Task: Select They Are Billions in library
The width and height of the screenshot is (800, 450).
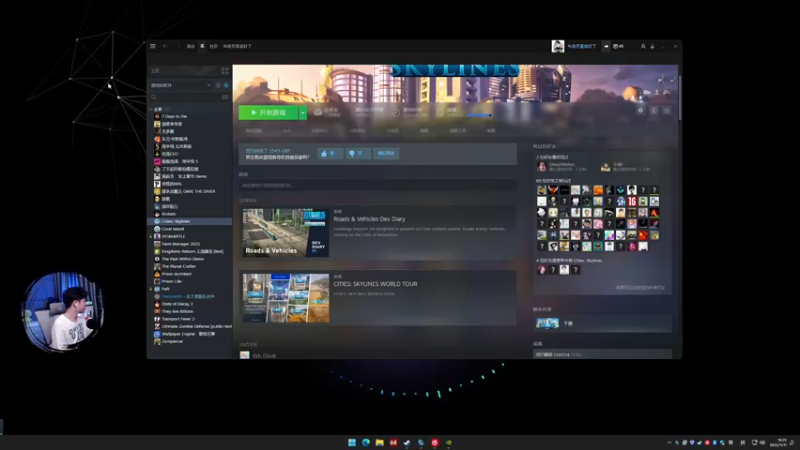Action: coord(177,311)
